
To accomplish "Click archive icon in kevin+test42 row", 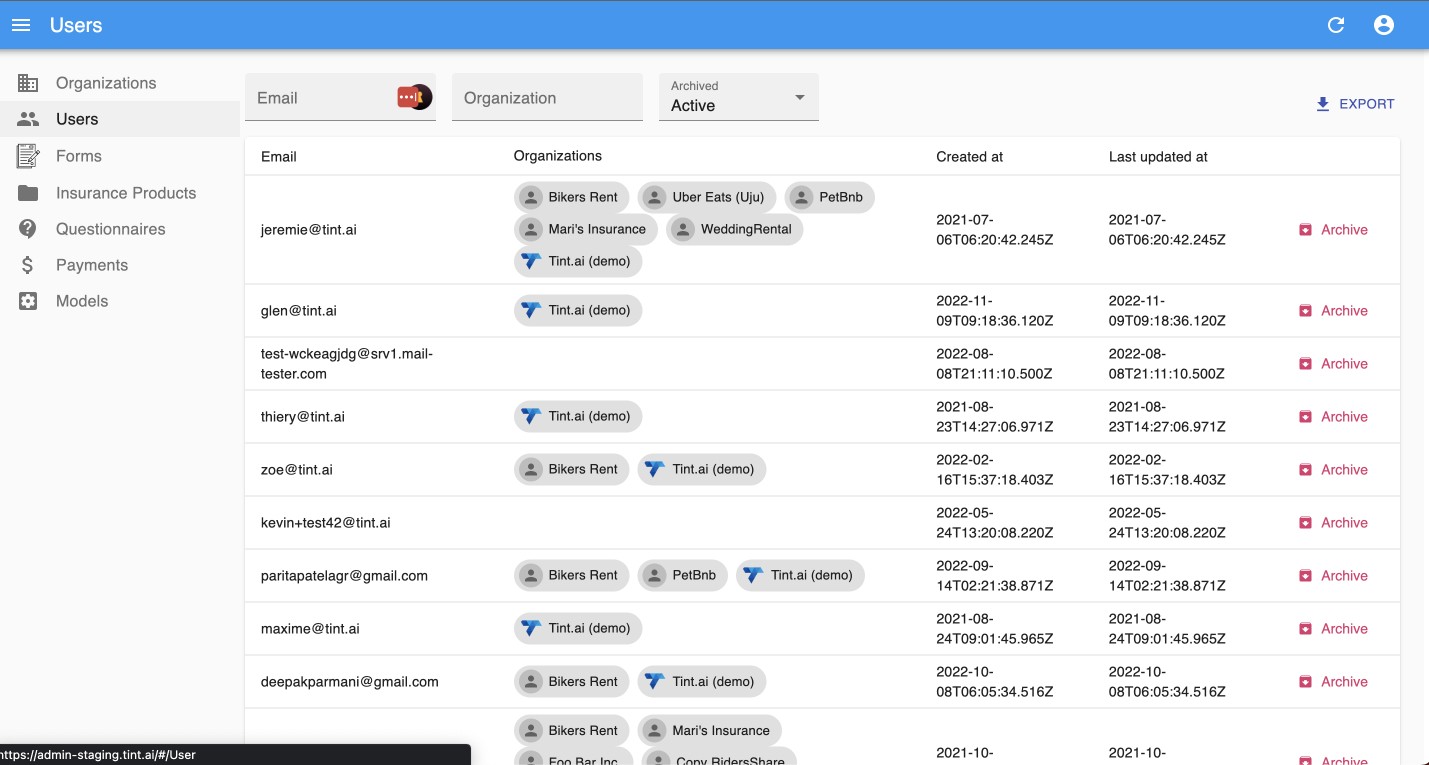I will (1305, 523).
